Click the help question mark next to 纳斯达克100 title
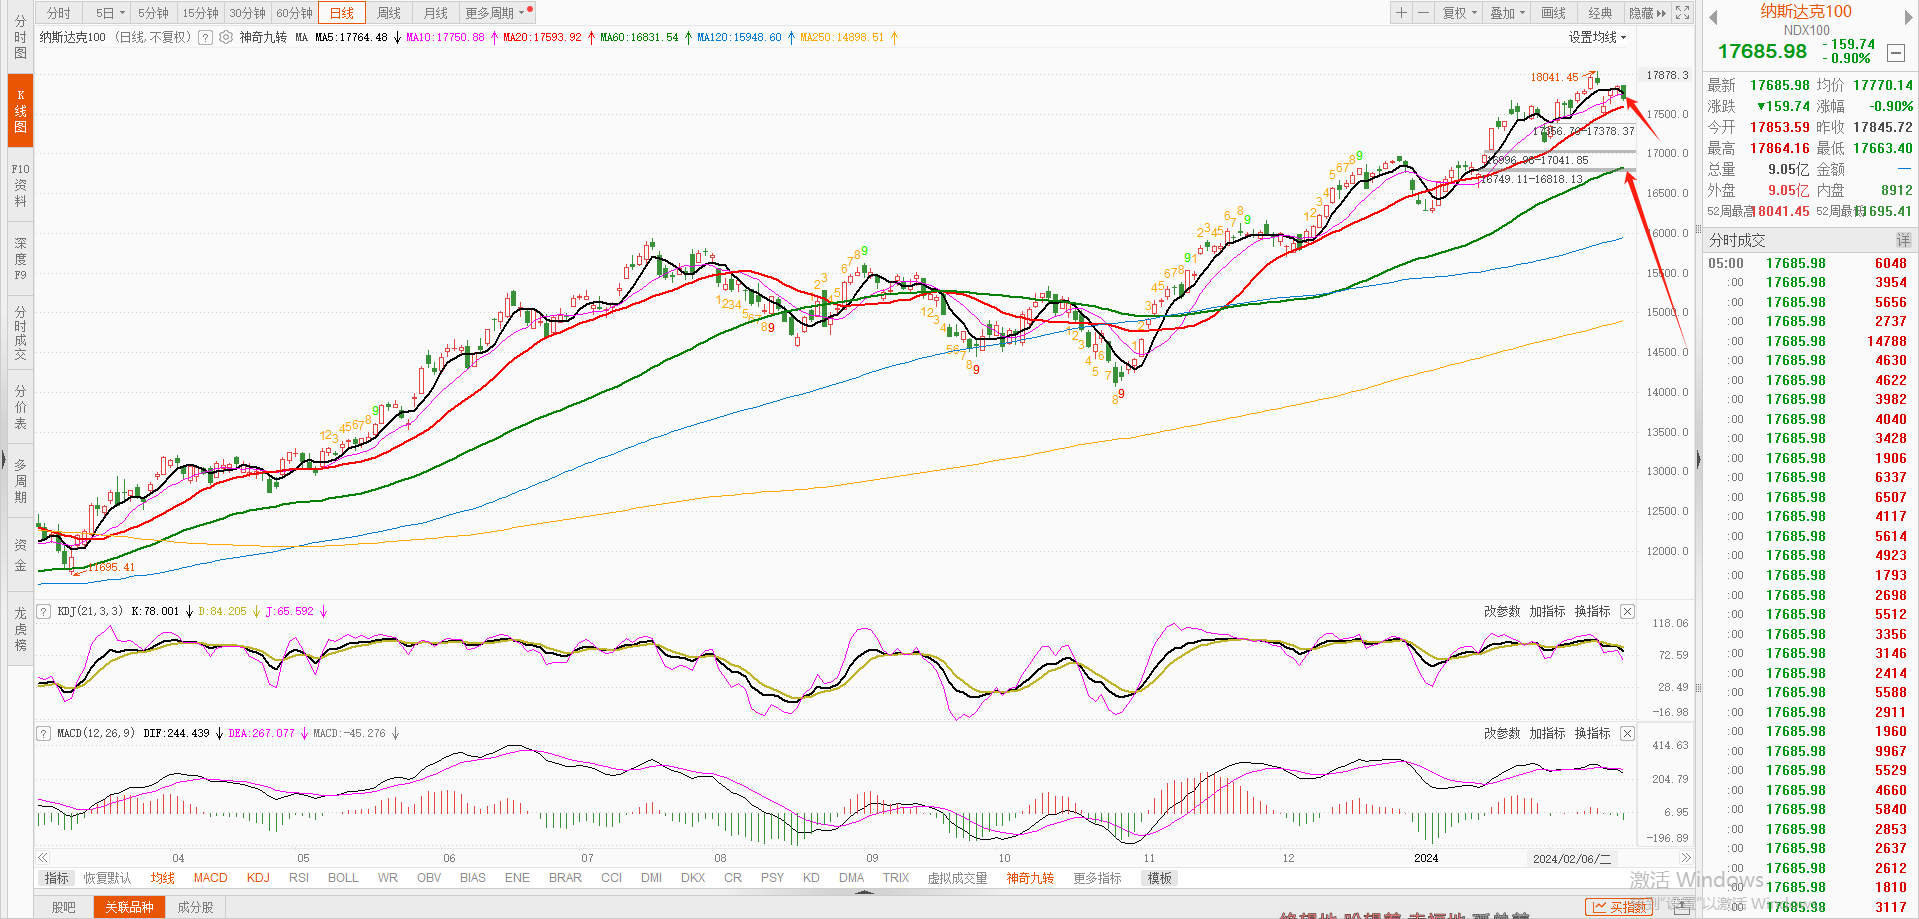This screenshot has width=1919, height=919. pyautogui.click(x=205, y=38)
